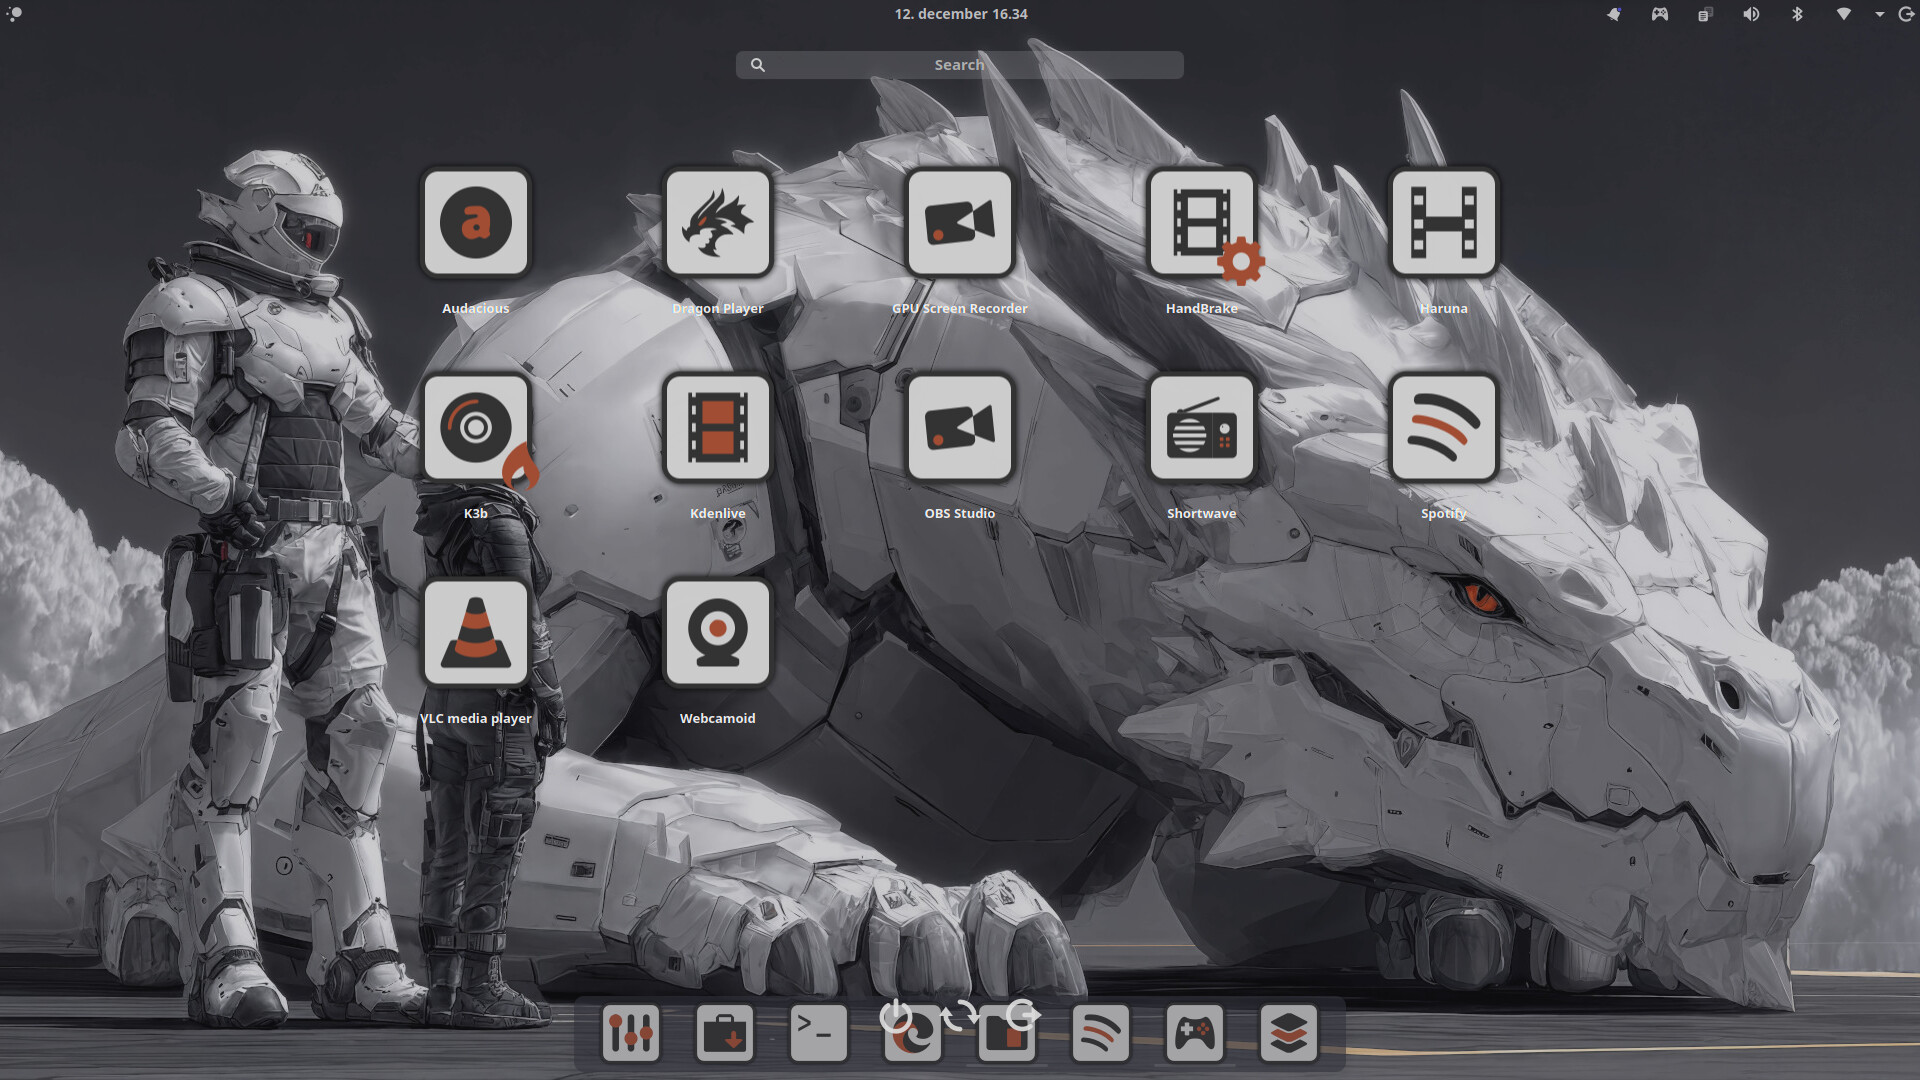Open the Audacious music player
The height and width of the screenshot is (1080, 1920).
pyautogui.click(x=476, y=222)
